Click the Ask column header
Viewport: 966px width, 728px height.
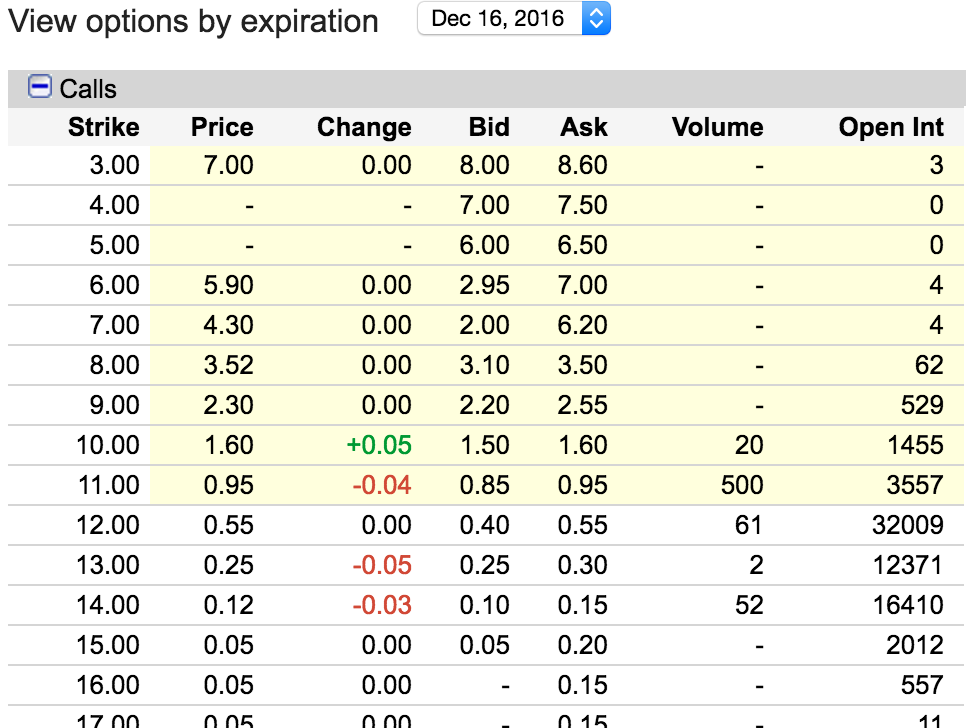click(x=583, y=127)
